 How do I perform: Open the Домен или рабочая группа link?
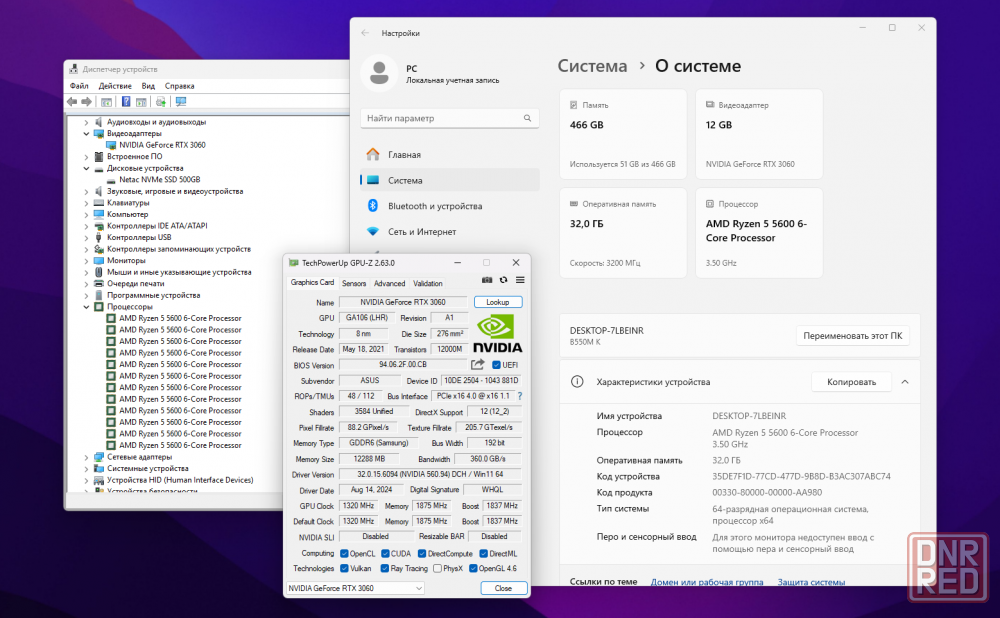[x=707, y=582]
